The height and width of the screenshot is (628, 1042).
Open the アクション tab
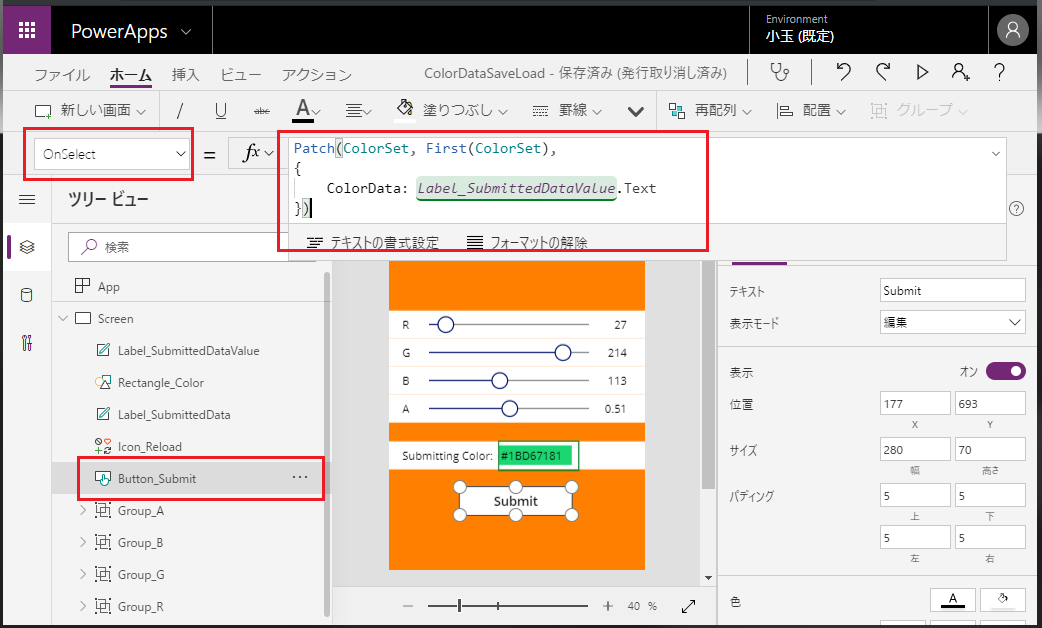point(316,74)
